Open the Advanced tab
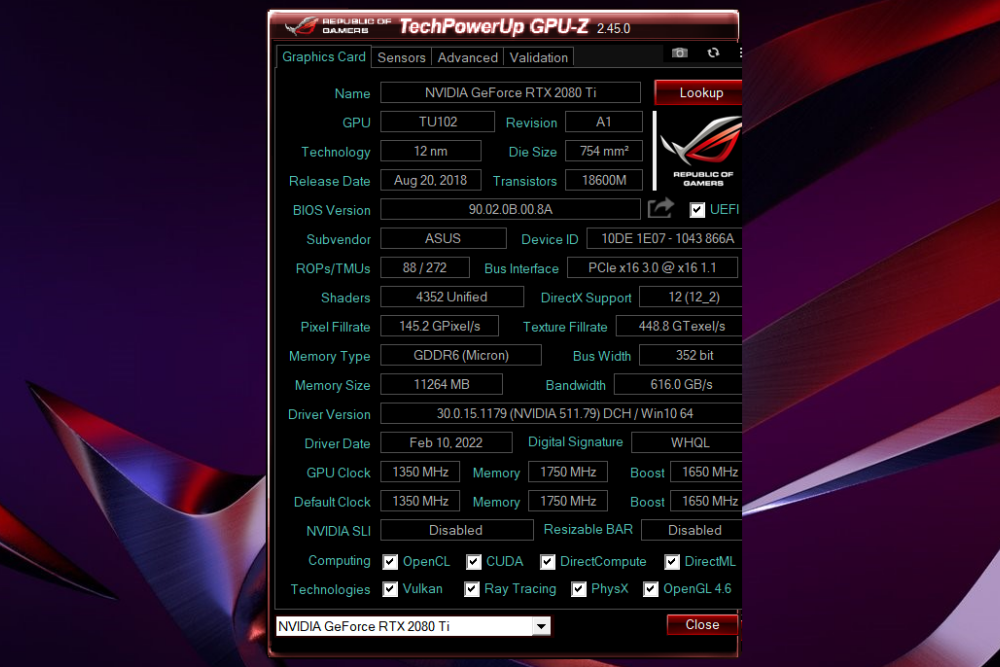The image size is (1000, 667). [467, 57]
